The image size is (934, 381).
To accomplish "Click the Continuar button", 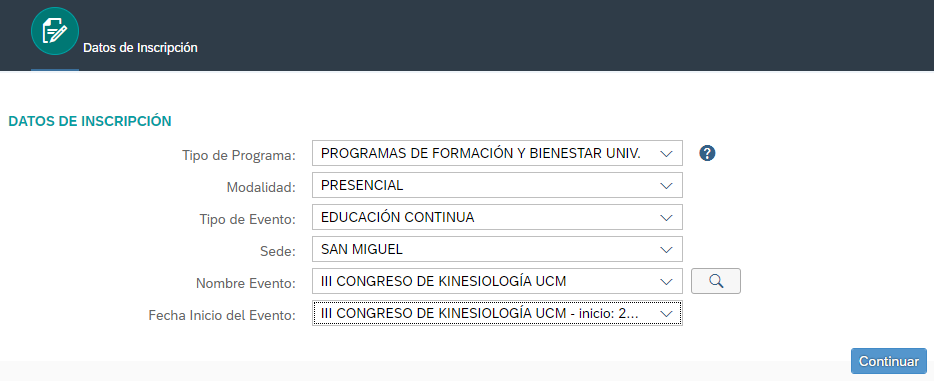I will click(x=889, y=361).
